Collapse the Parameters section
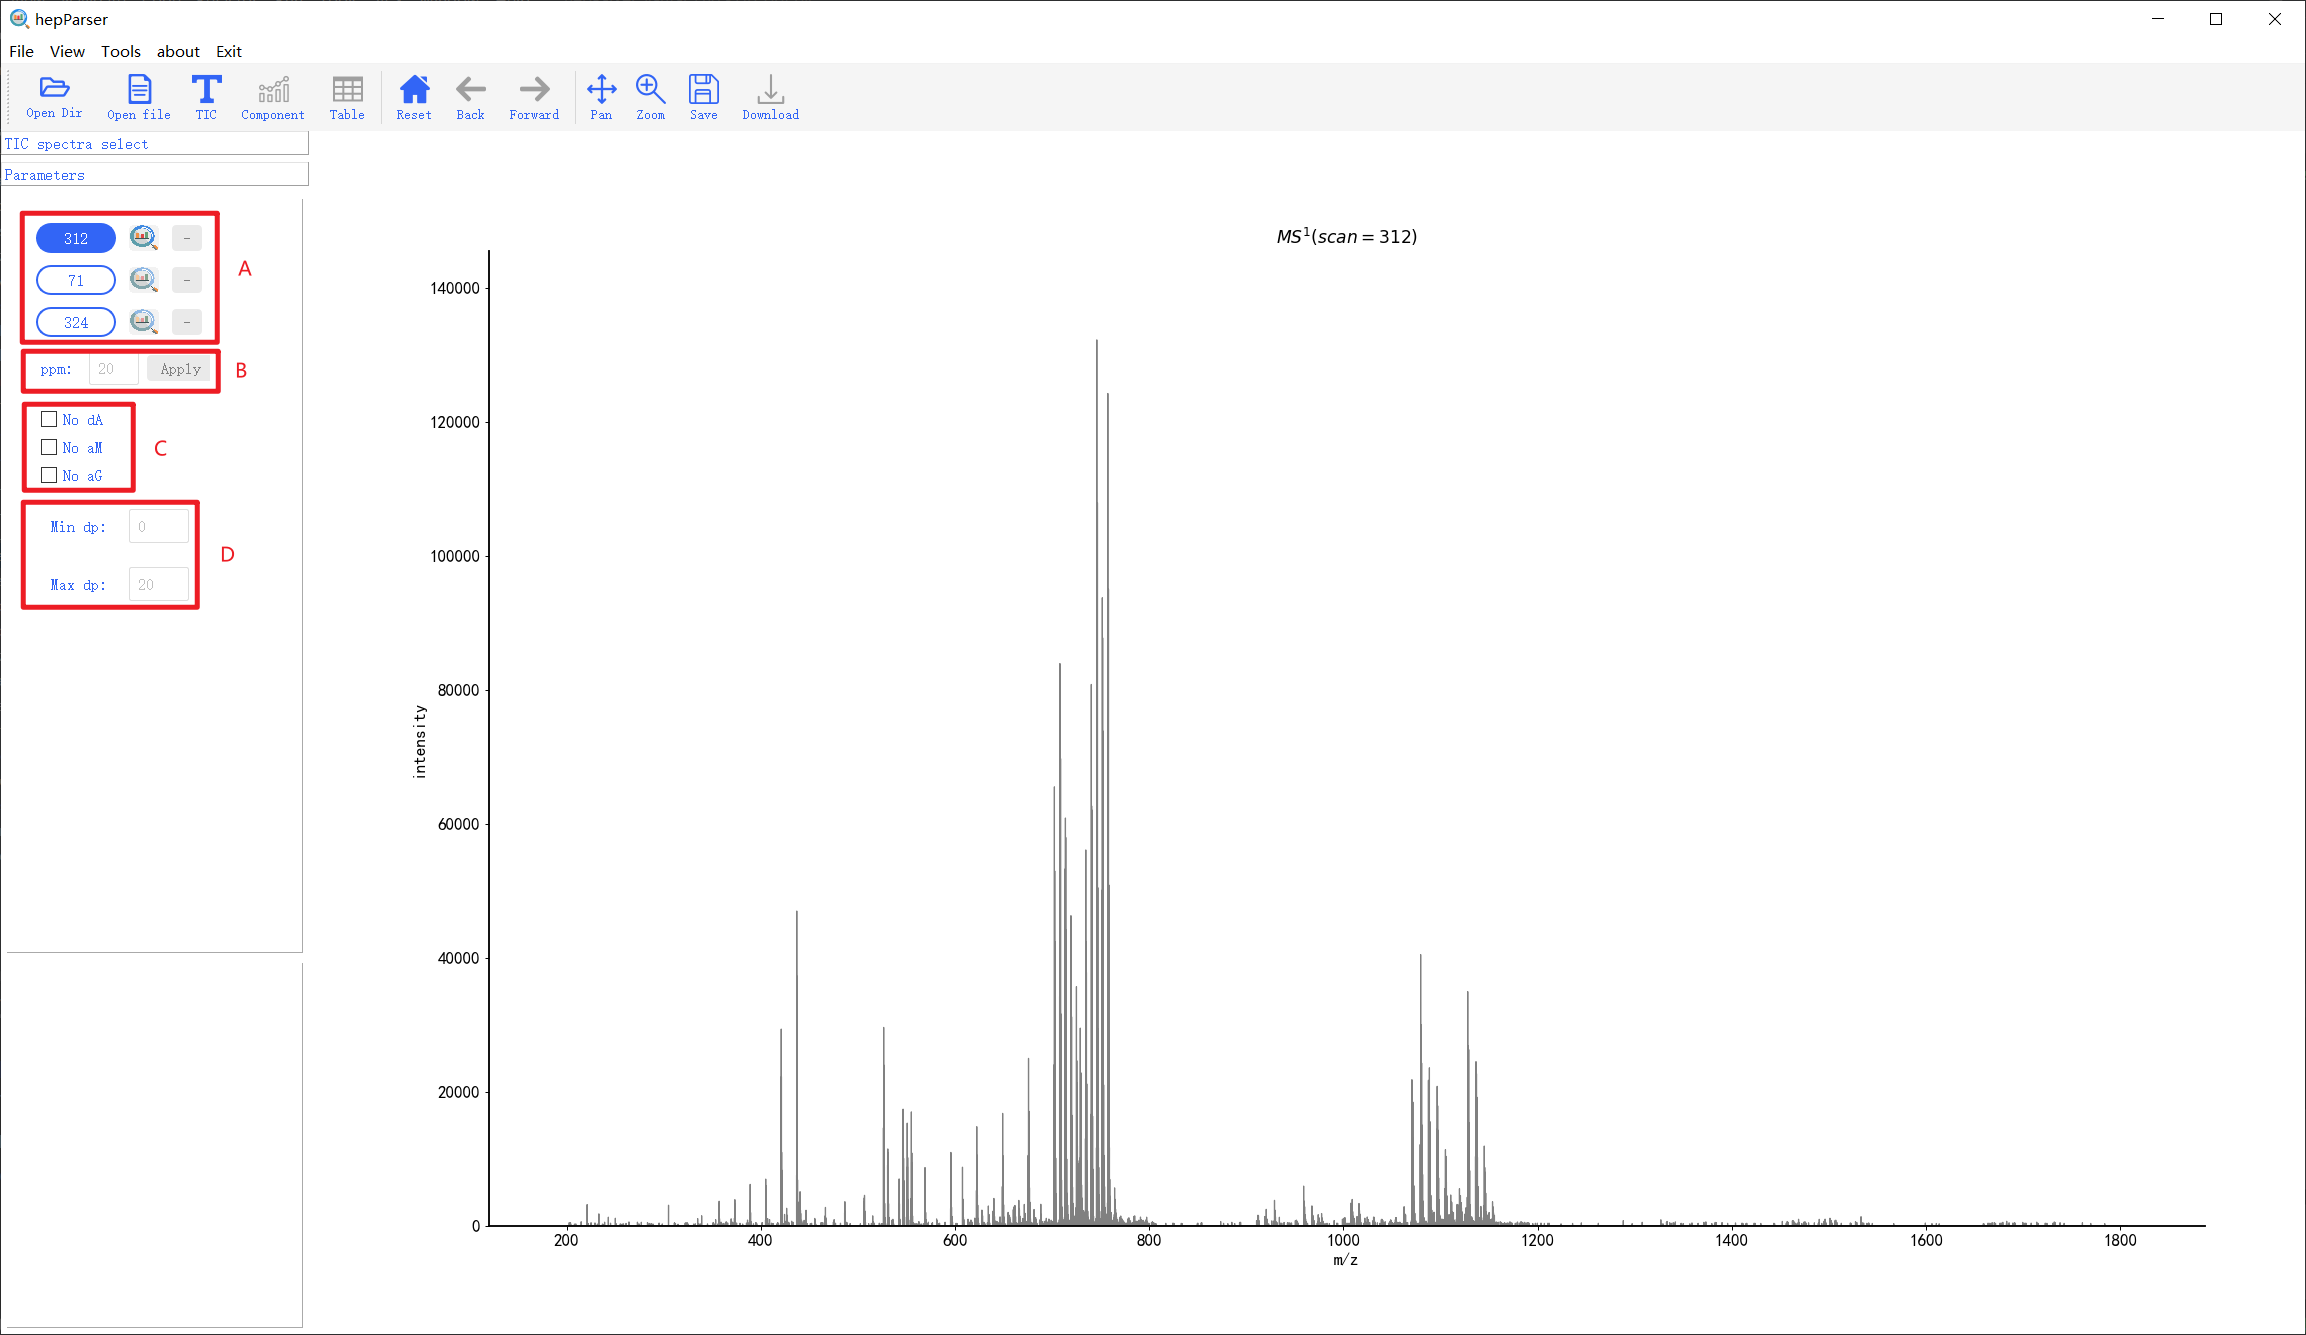The height and width of the screenshot is (1335, 2306). (x=155, y=175)
